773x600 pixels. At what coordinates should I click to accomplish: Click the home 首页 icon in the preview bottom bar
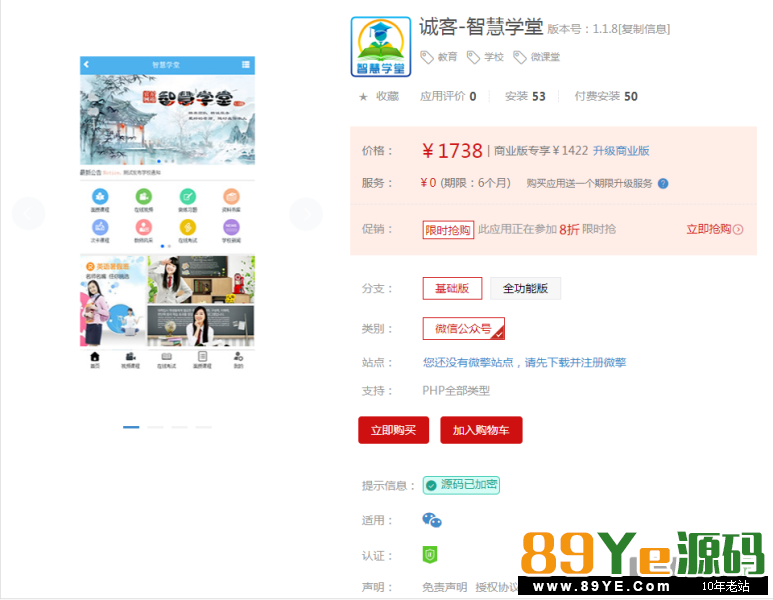[95, 356]
